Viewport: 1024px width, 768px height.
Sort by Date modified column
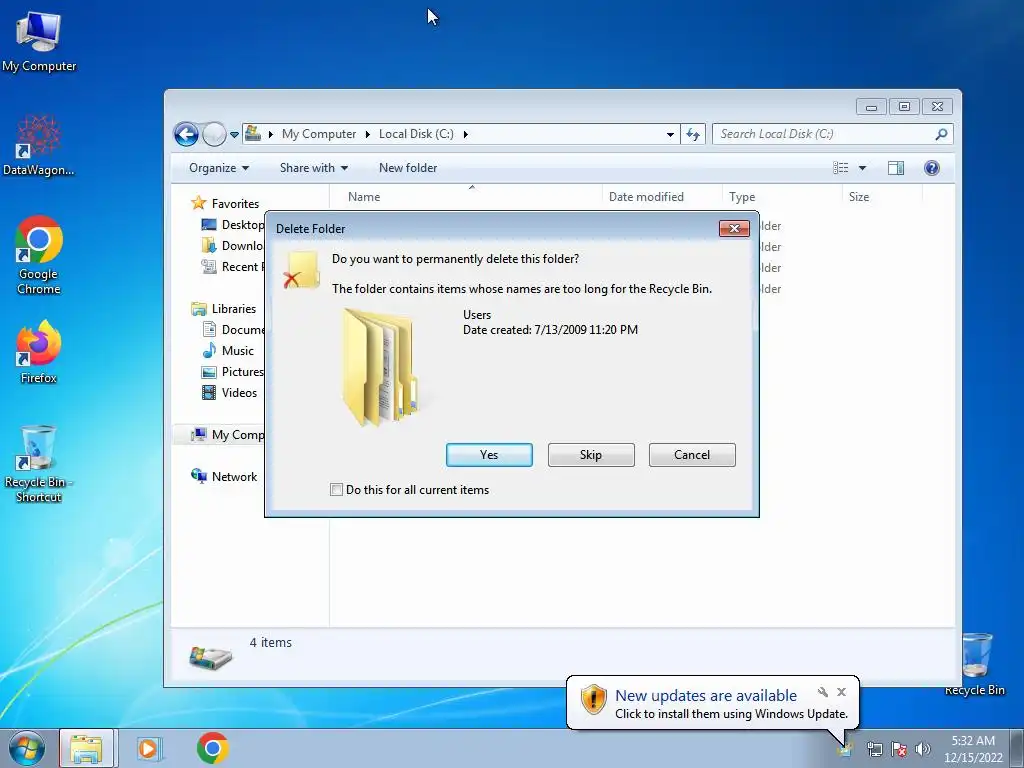coord(646,197)
